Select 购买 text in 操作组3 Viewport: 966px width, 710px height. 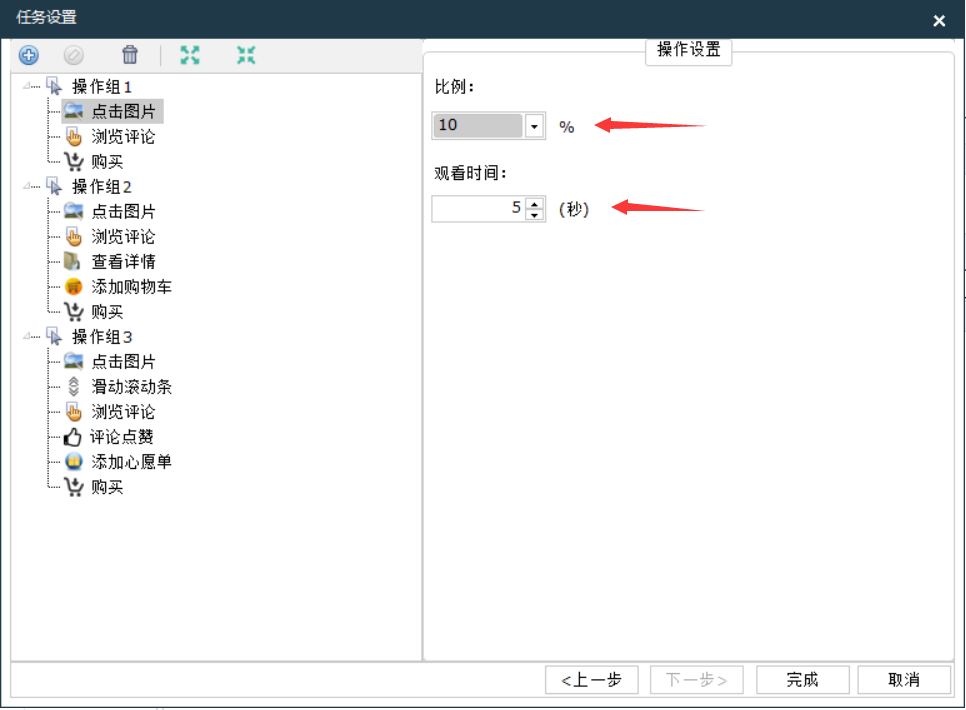107,487
